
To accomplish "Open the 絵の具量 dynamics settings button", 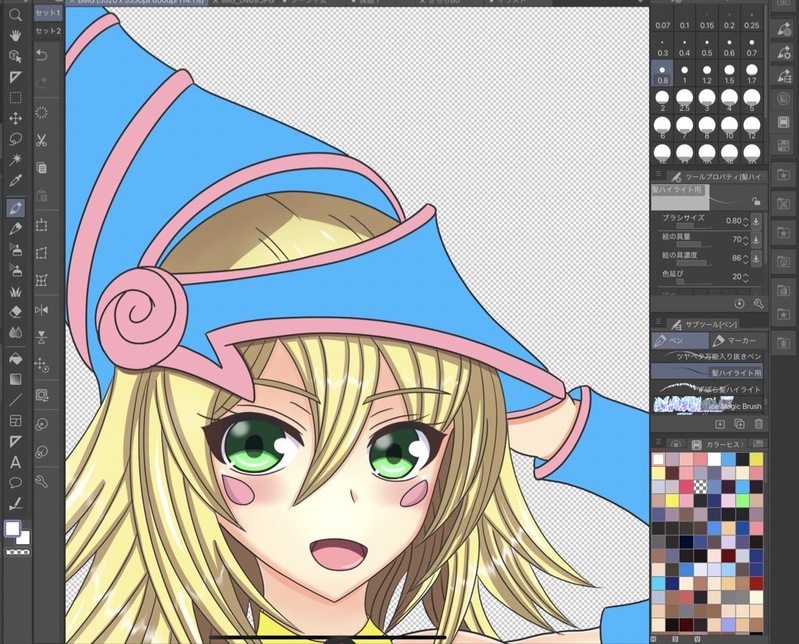I will (x=756, y=239).
